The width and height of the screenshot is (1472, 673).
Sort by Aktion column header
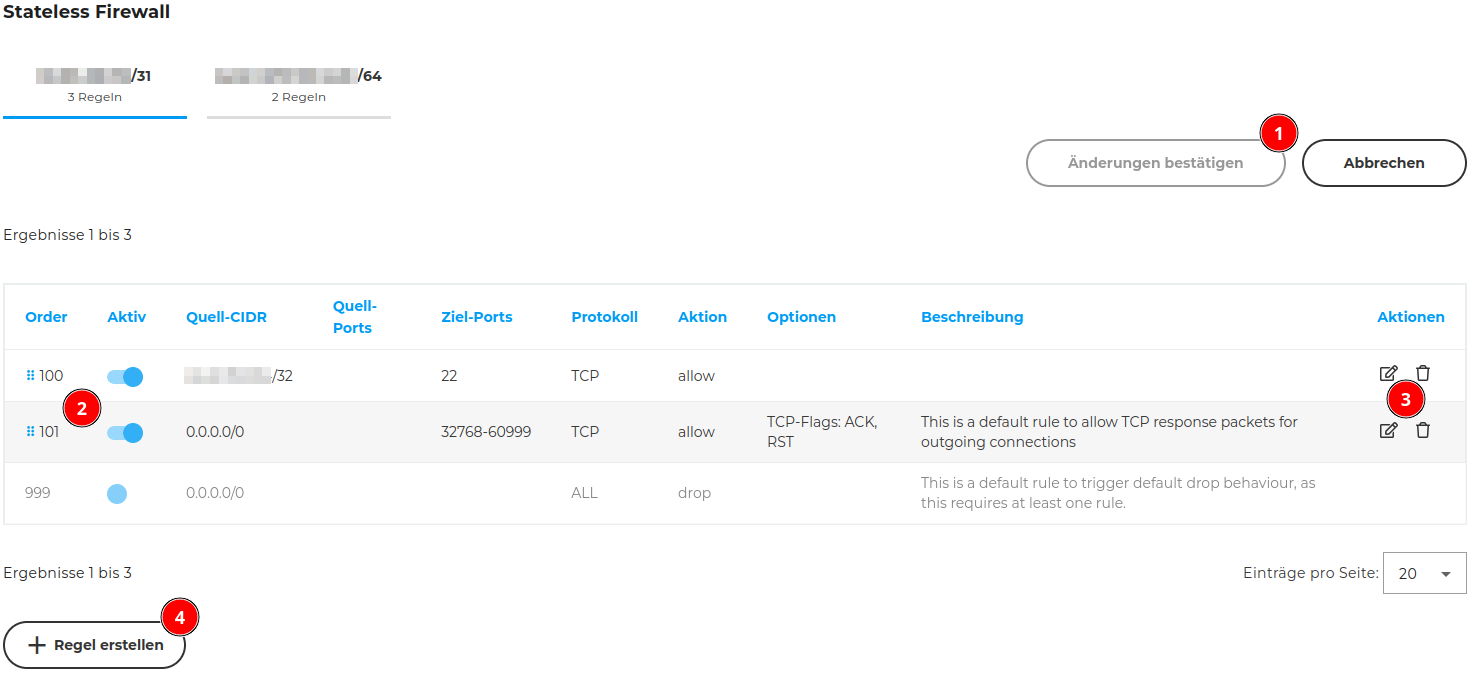click(702, 317)
